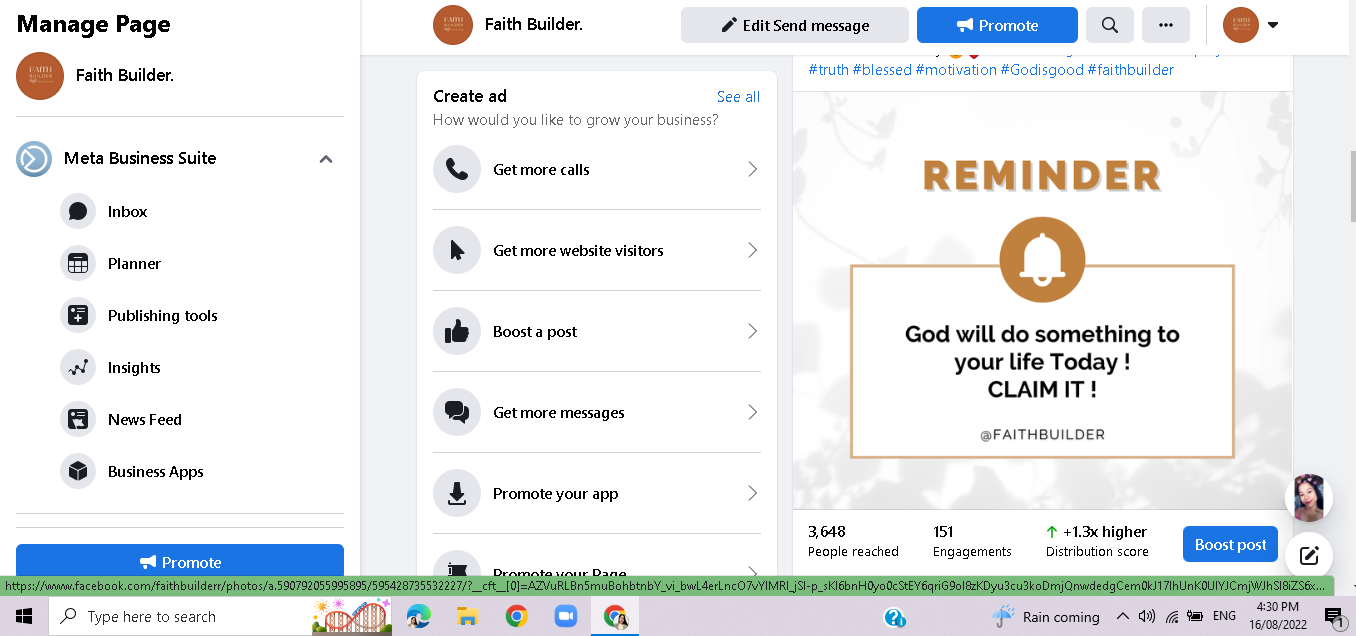Select the Boost a post option
The height and width of the screenshot is (636, 1356).
pos(597,332)
